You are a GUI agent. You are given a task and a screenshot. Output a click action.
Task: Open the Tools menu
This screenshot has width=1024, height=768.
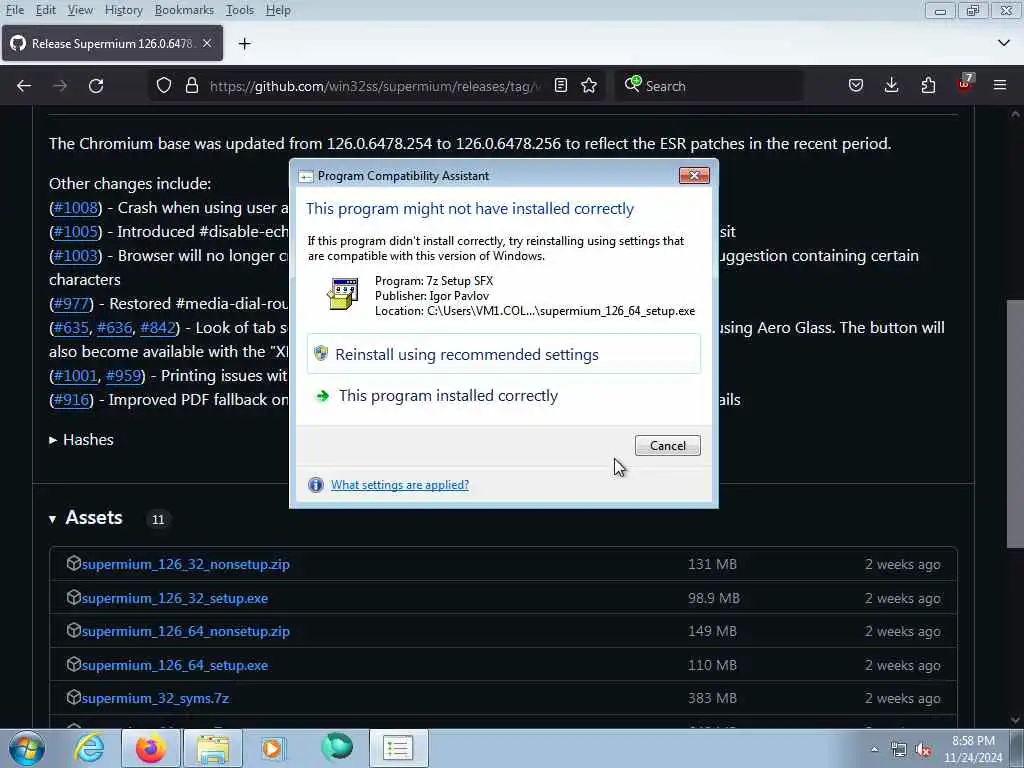point(240,10)
